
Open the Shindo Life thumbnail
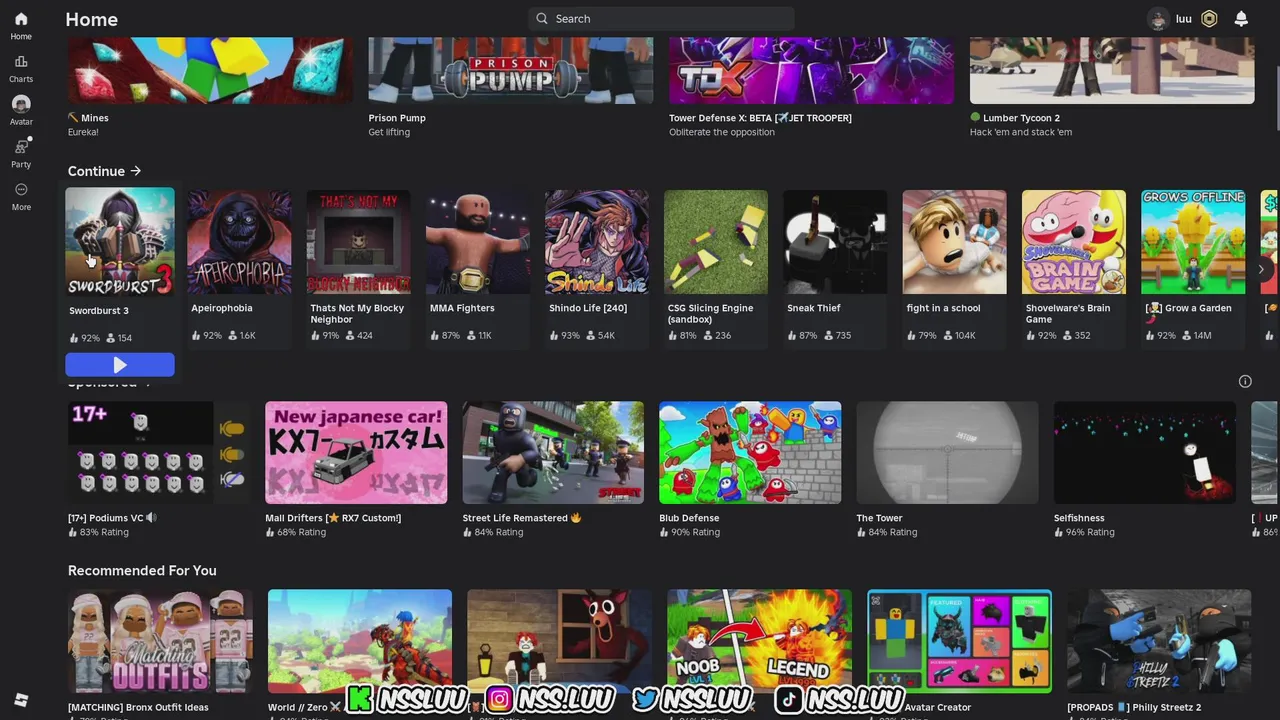(x=597, y=242)
